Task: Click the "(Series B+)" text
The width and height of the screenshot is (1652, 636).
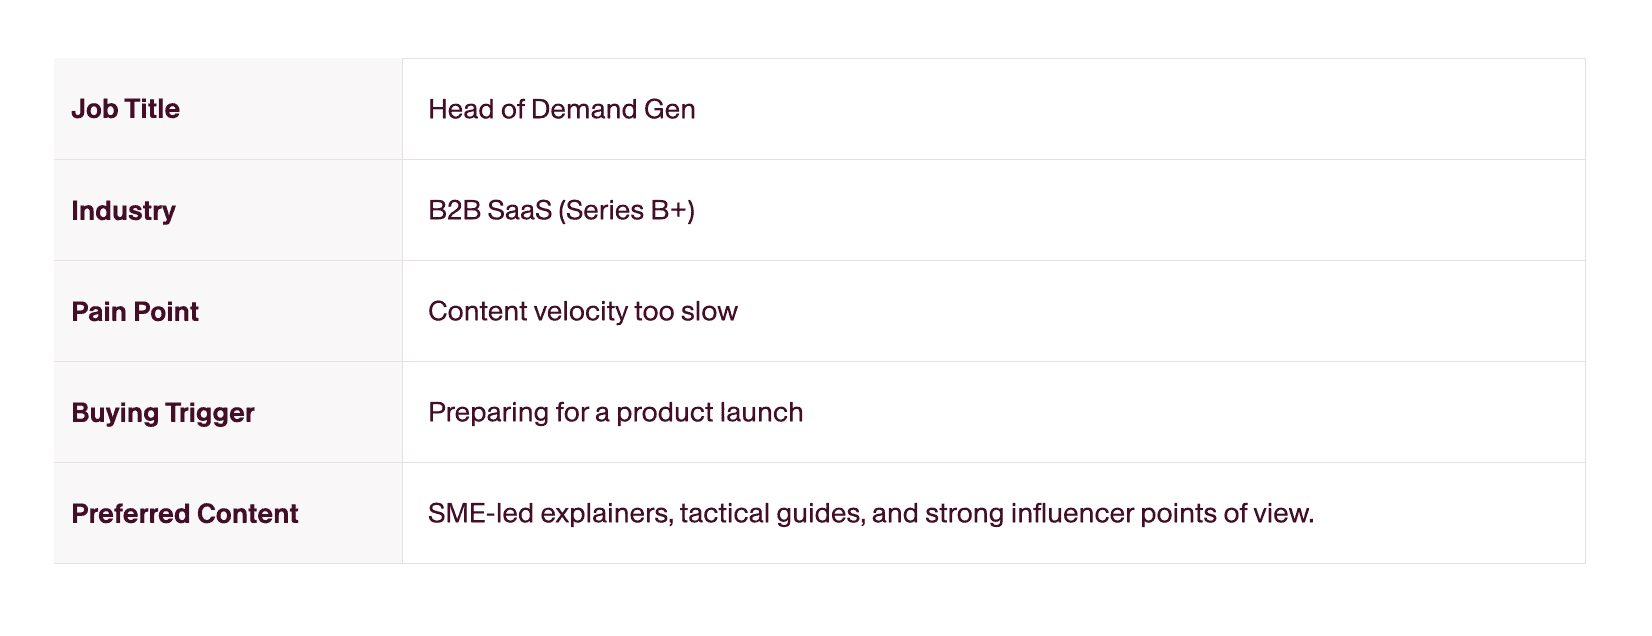Action: [x=626, y=211]
